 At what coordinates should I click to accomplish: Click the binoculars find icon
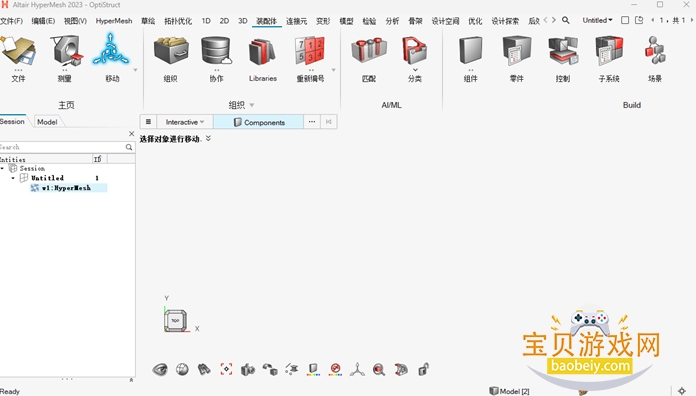pyautogui.click(x=204, y=369)
